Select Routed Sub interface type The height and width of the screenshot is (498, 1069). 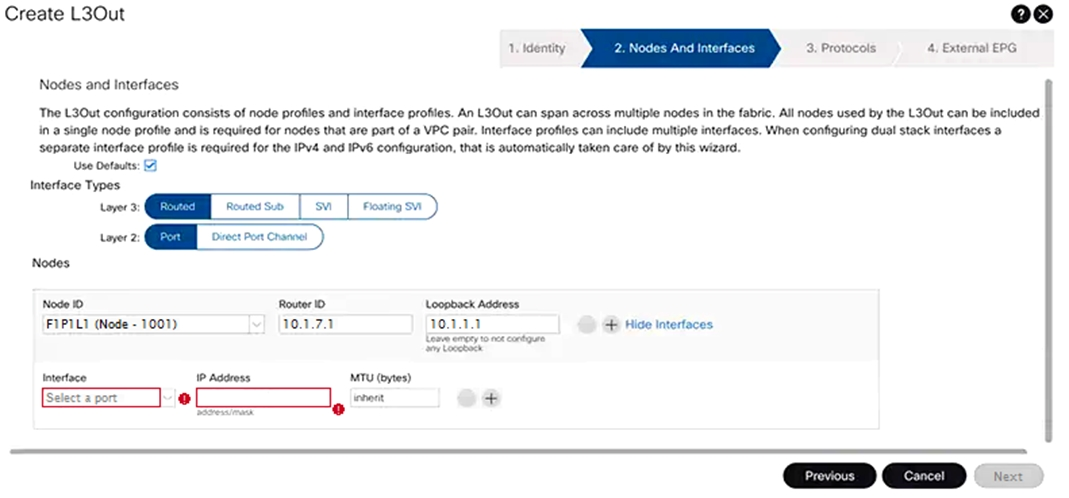(x=254, y=207)
